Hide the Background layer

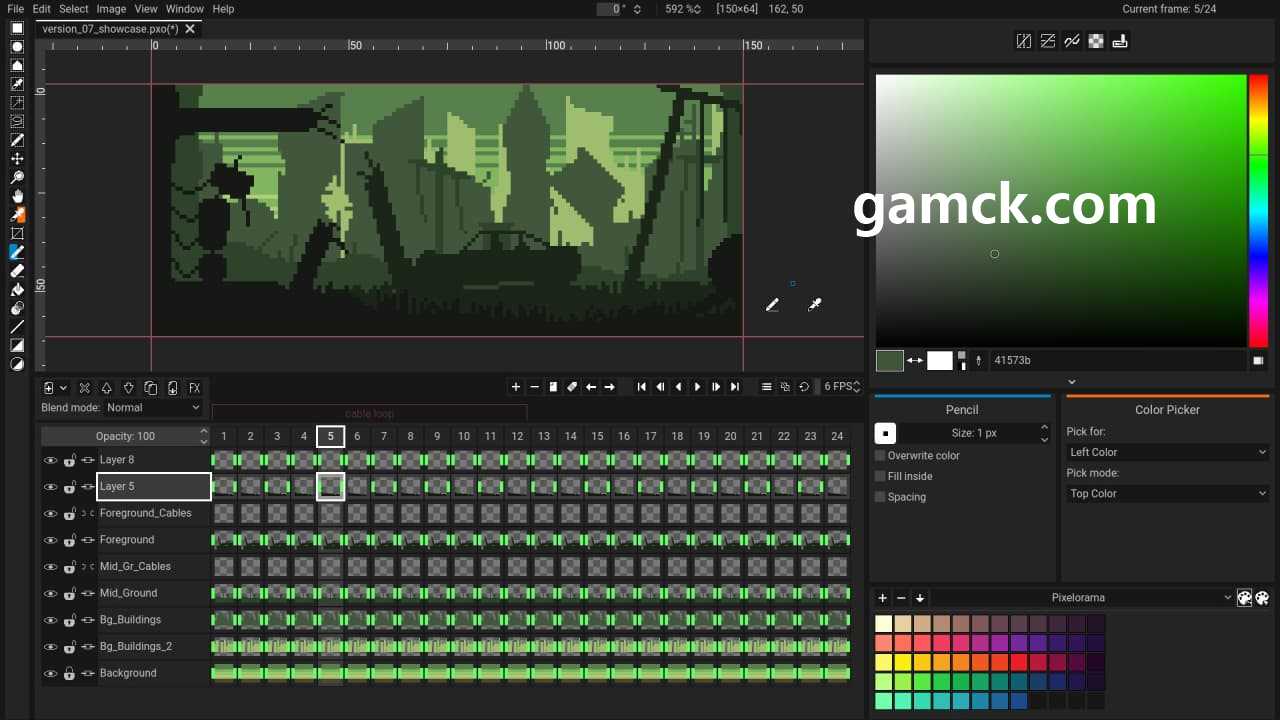pyautogui.click(x=50, y=673)
